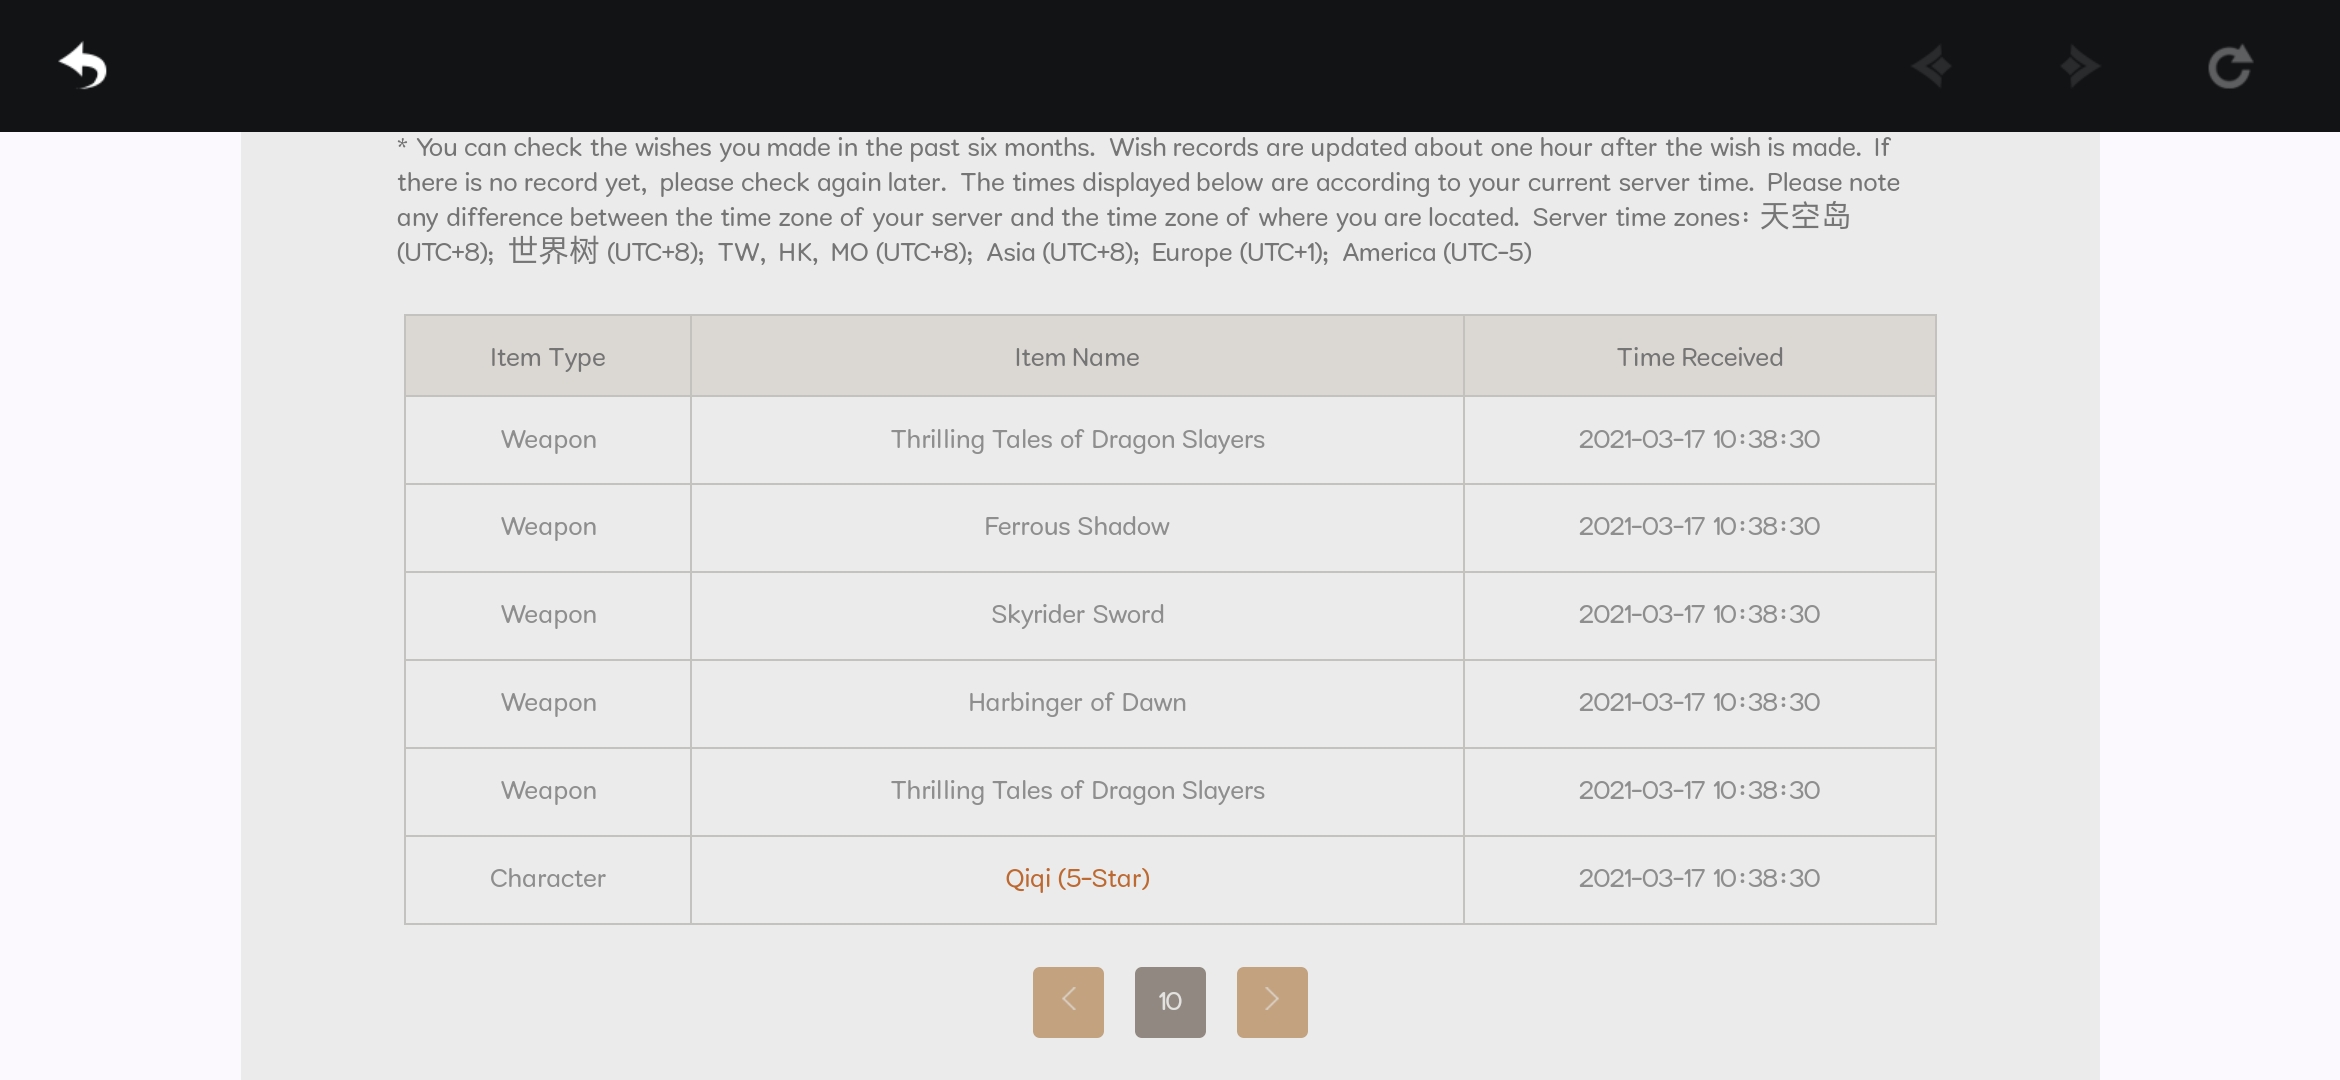This screenshot has width=2340, height=1080.
Task: Click the Character item type cell
Action: (547, 878)
